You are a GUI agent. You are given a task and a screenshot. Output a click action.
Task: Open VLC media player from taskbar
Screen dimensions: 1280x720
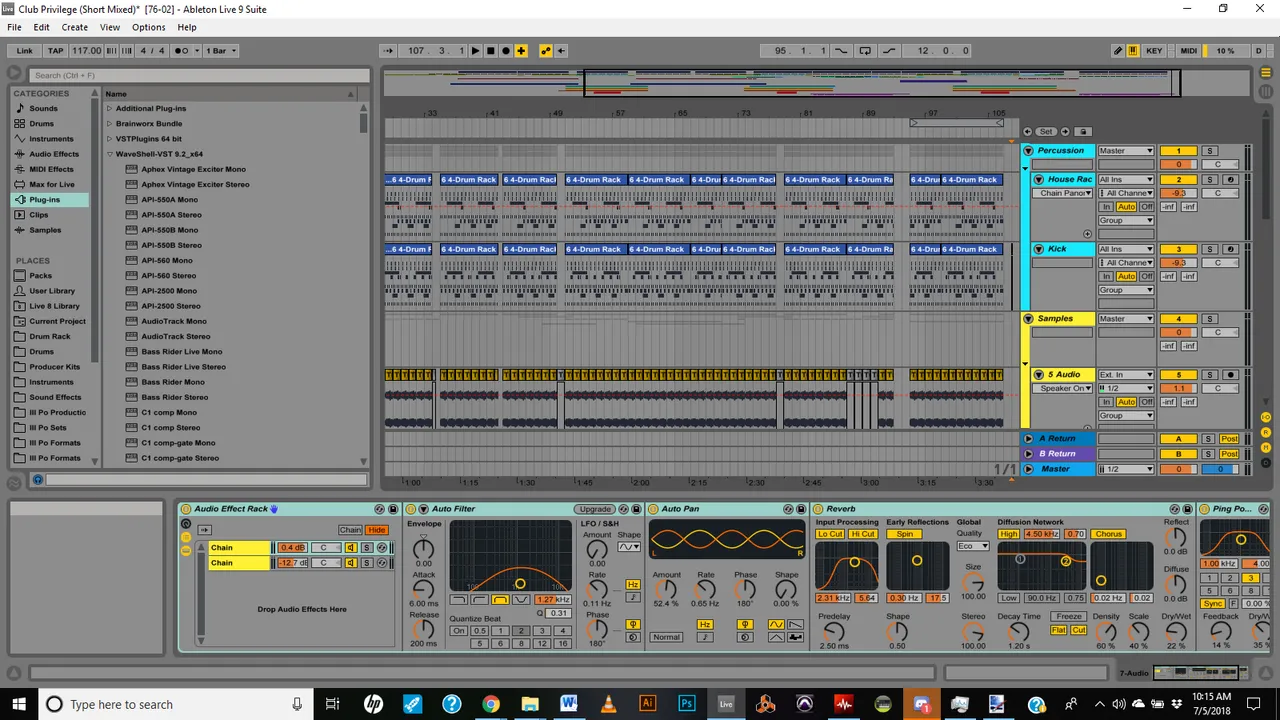(x=608, y=704)
